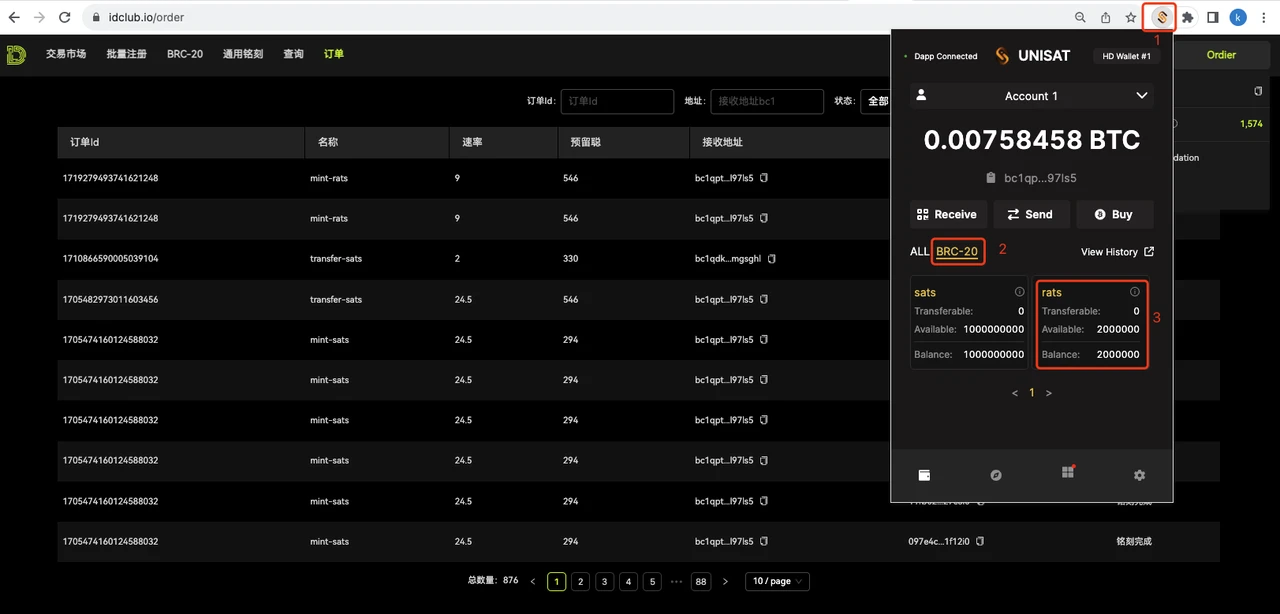Image resolution: width=1280 pixels, height=614 pixels.
Task: Click the Receive button in wallet
Action: click(x=948, y=214)
